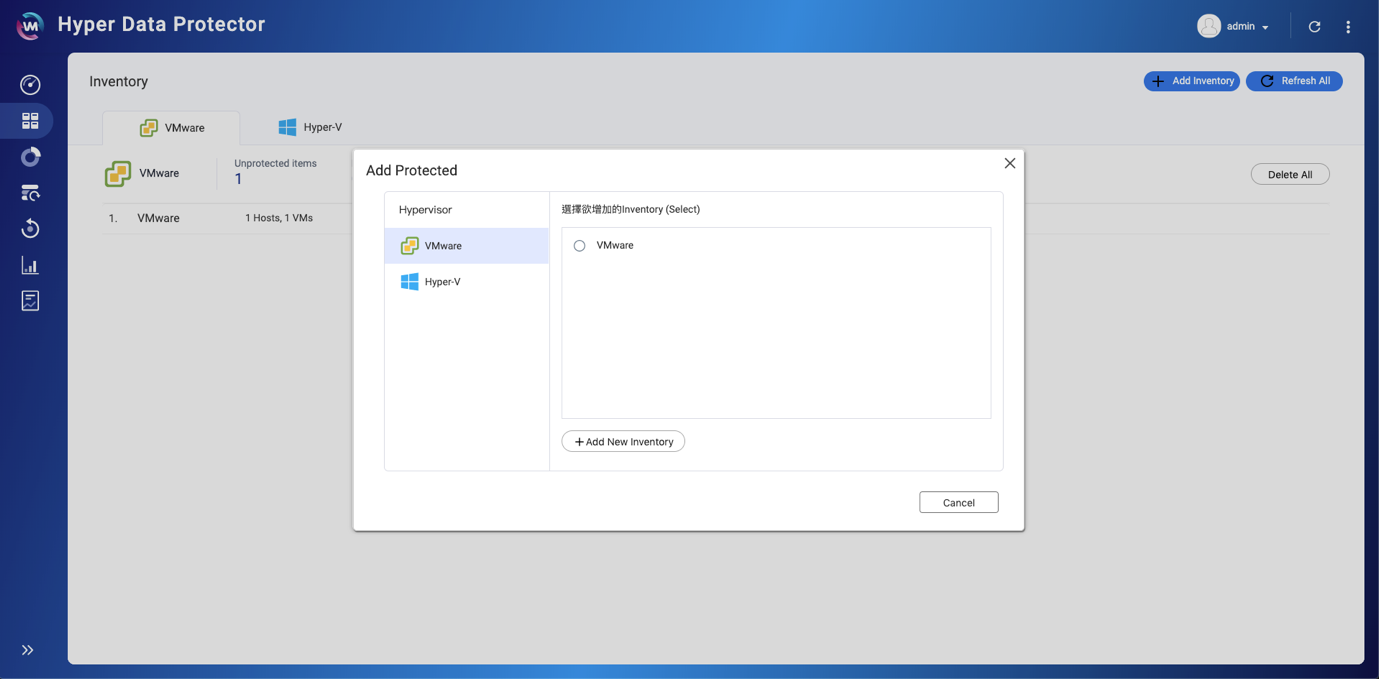
Task: Expand the sidebar with double chevron
Action: [x=28, y=650]
